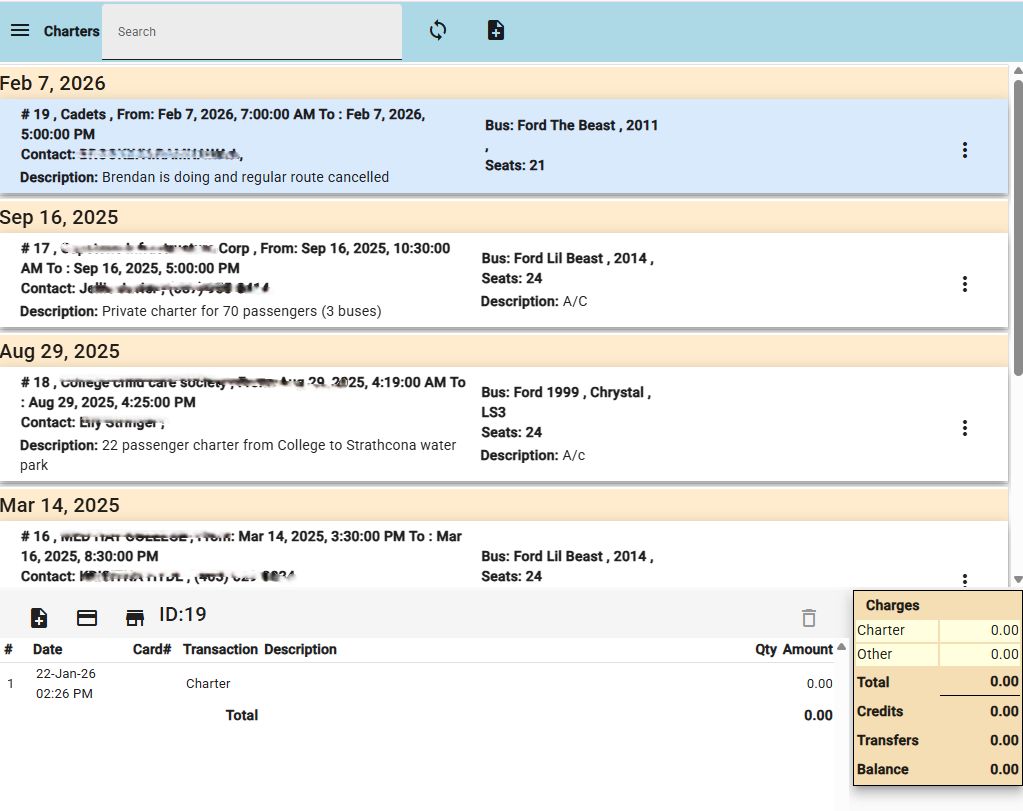Add new transaction for ID:19
1023x811 pixels.
point(39,617)
